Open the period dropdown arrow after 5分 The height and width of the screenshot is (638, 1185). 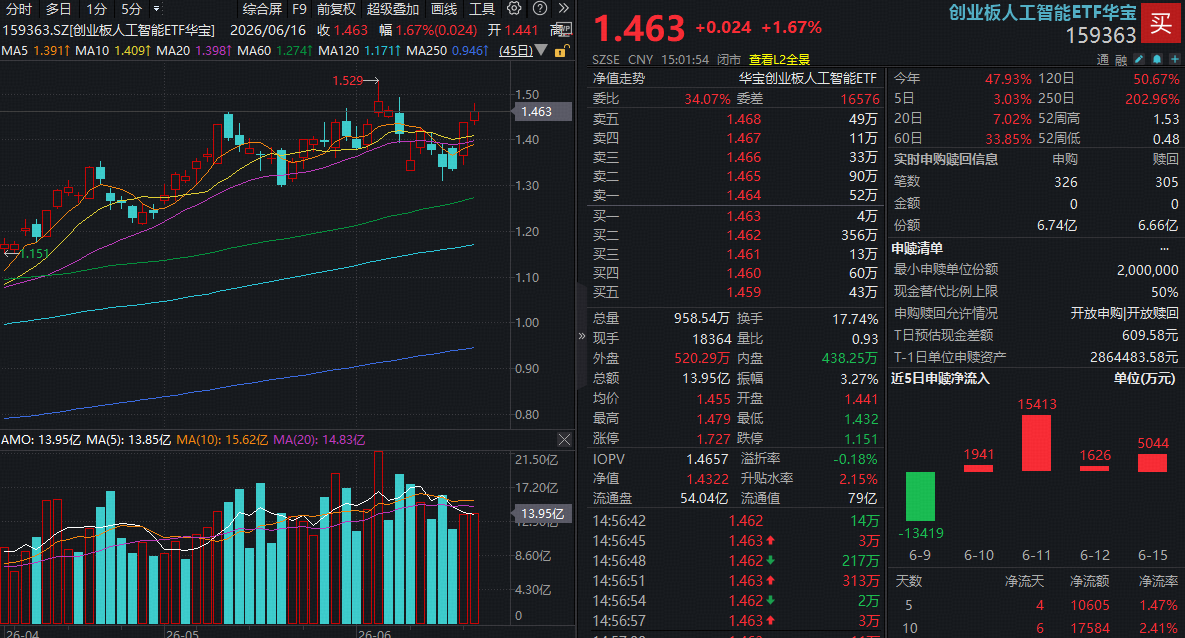(x=156, y=9)
